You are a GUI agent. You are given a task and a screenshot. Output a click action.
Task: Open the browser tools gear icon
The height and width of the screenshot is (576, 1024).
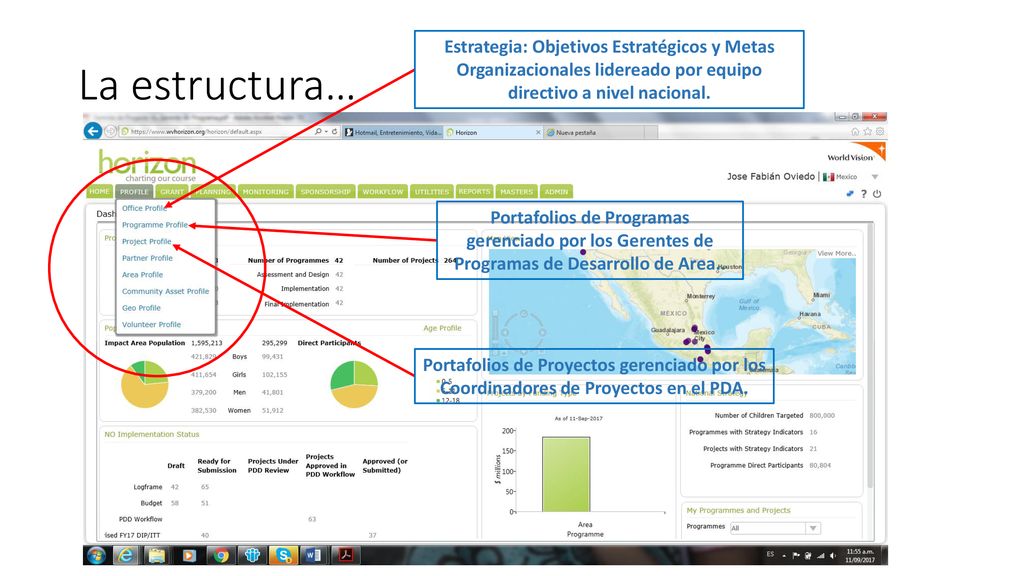(880, 131)
